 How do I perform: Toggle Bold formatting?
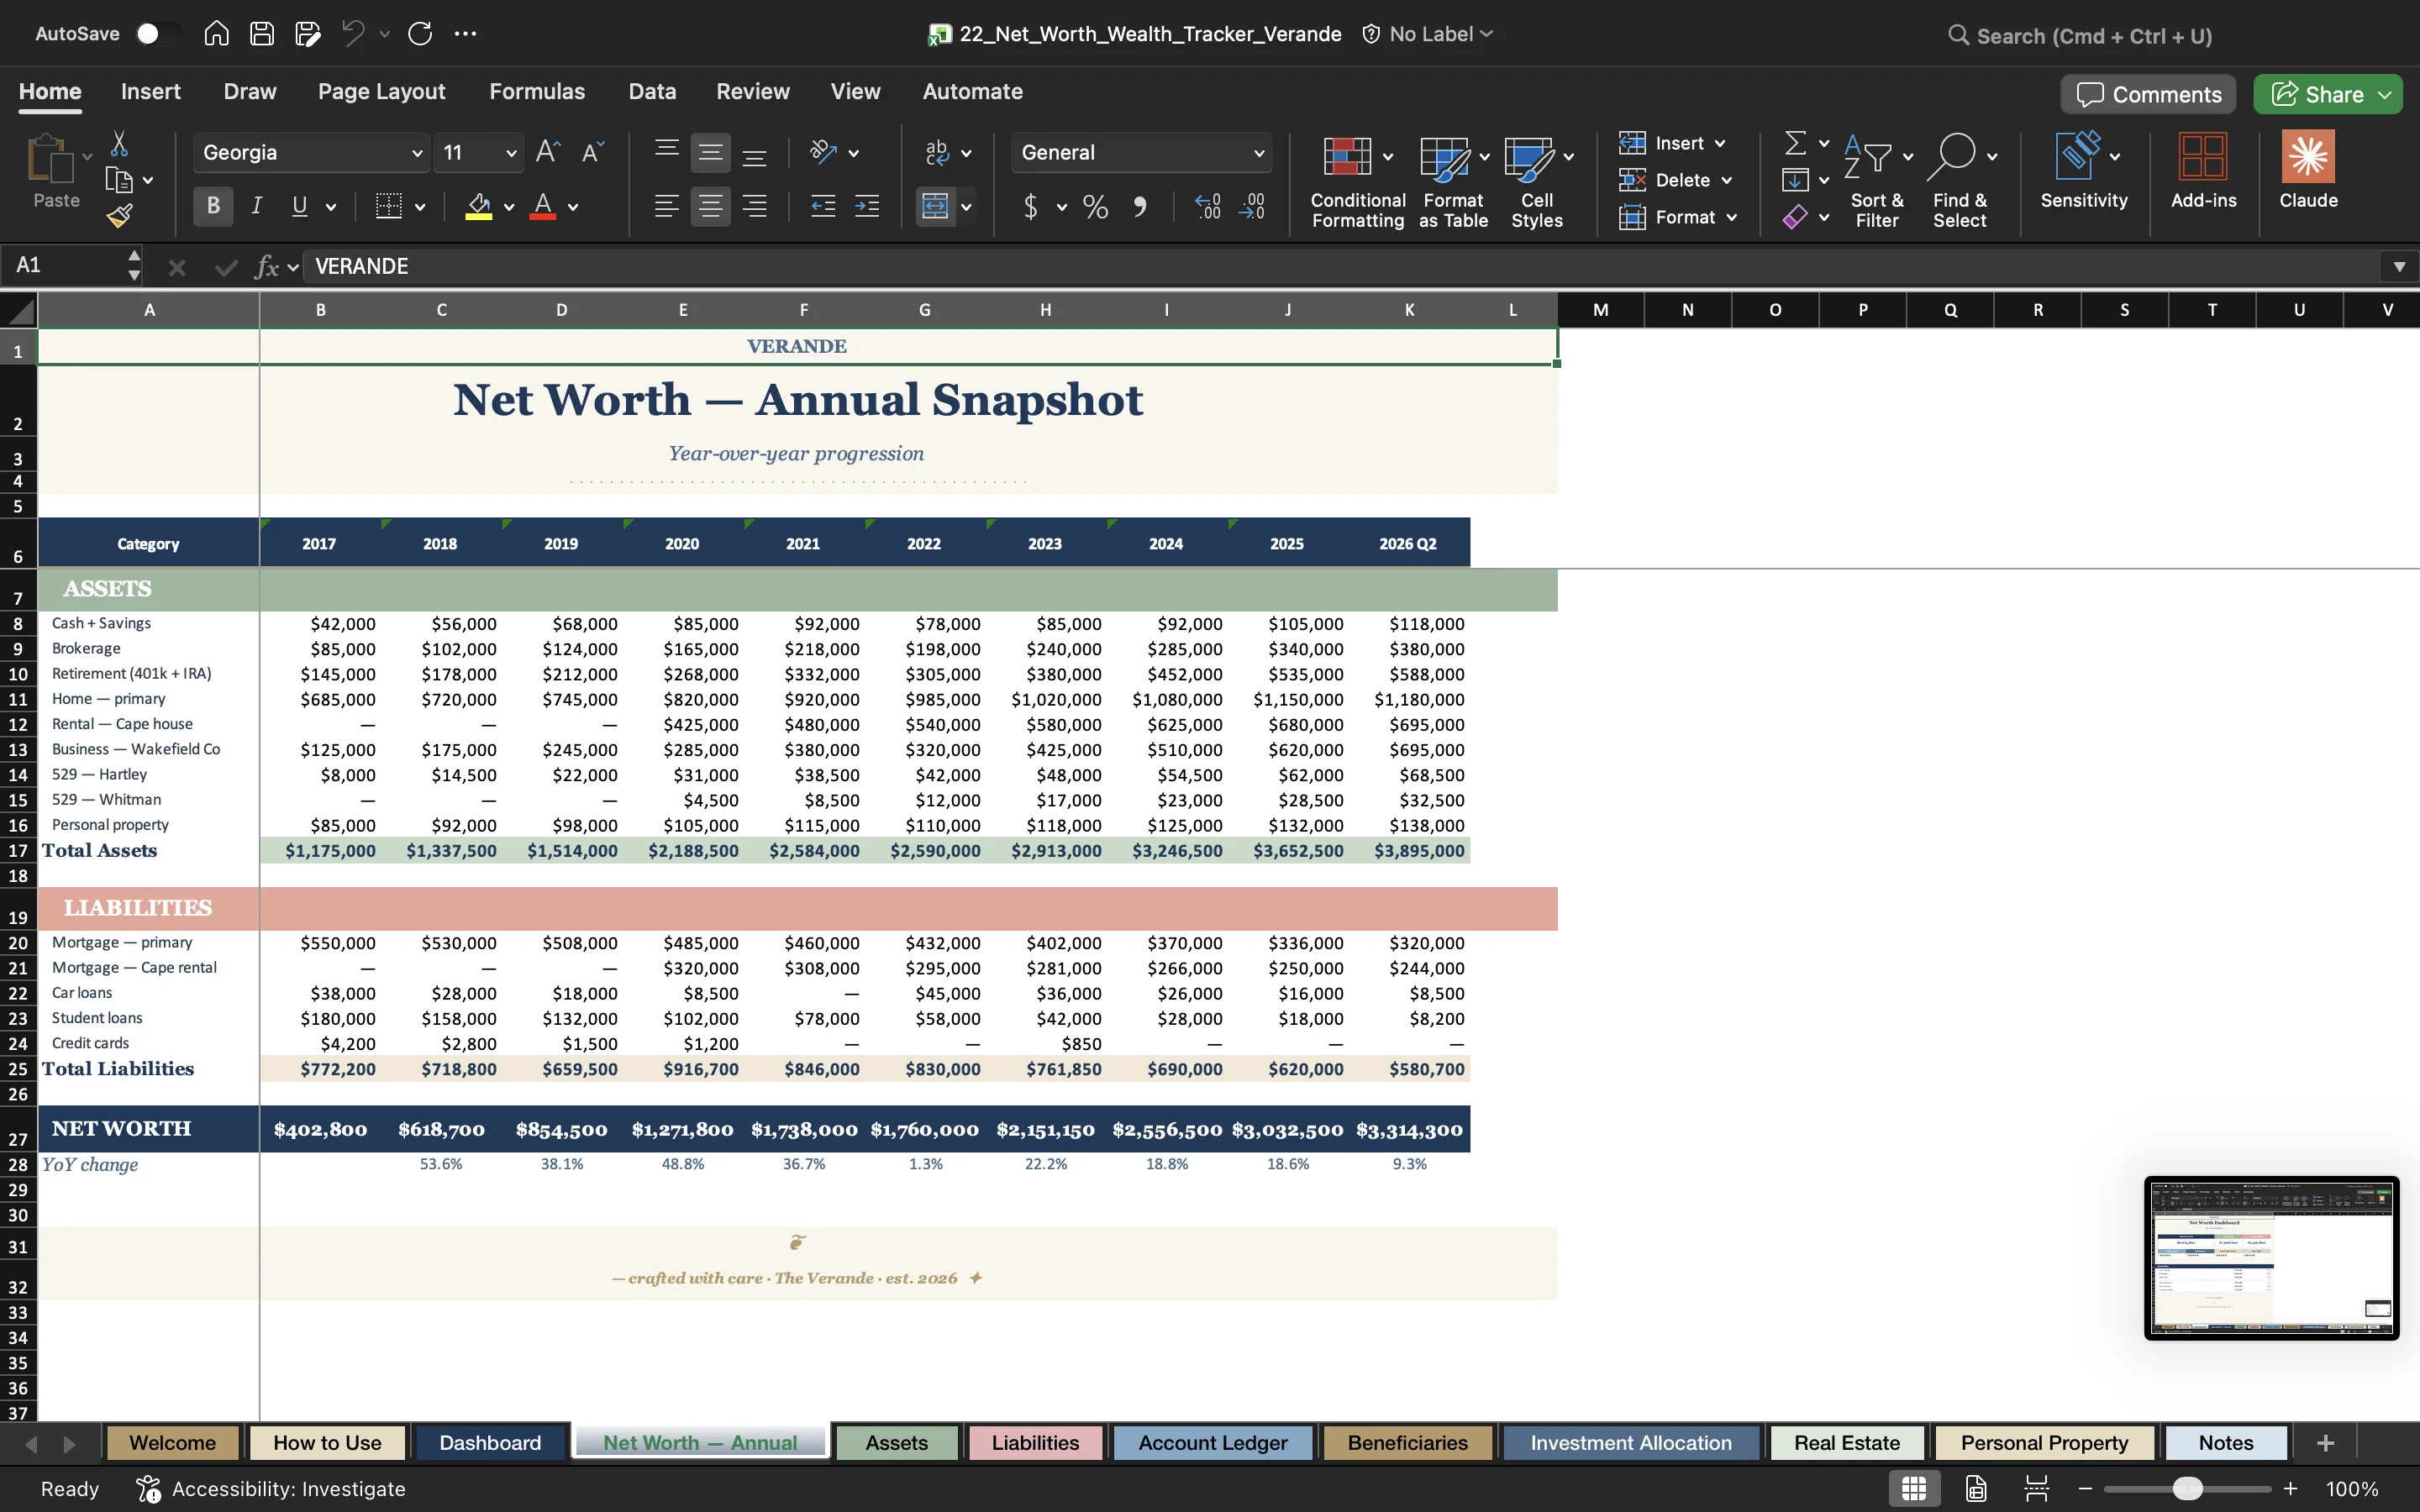(x=213, y=207)
